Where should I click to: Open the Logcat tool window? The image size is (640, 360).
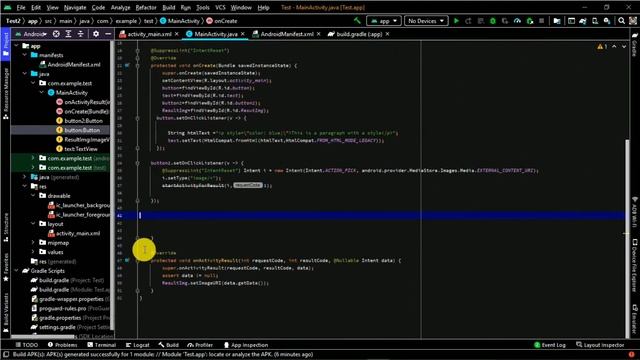pyautogui.click(x=138, y=345)
